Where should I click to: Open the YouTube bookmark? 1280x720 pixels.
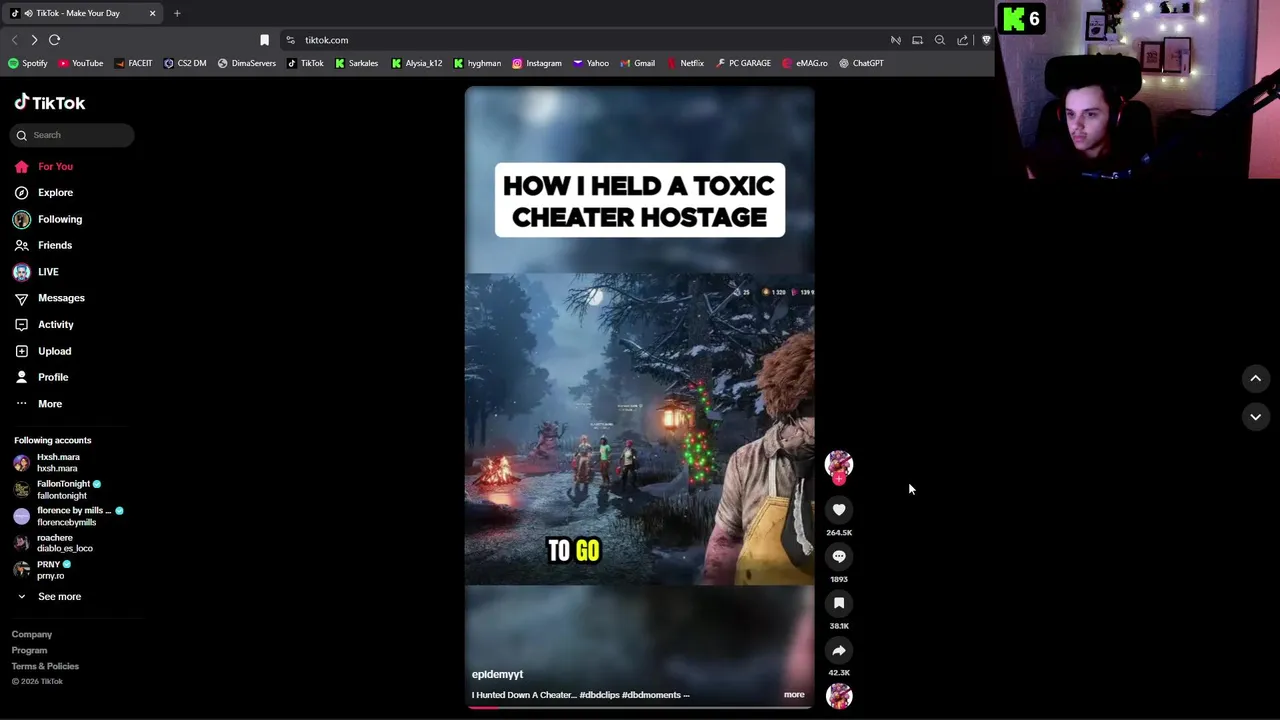(x=81, y=63)
